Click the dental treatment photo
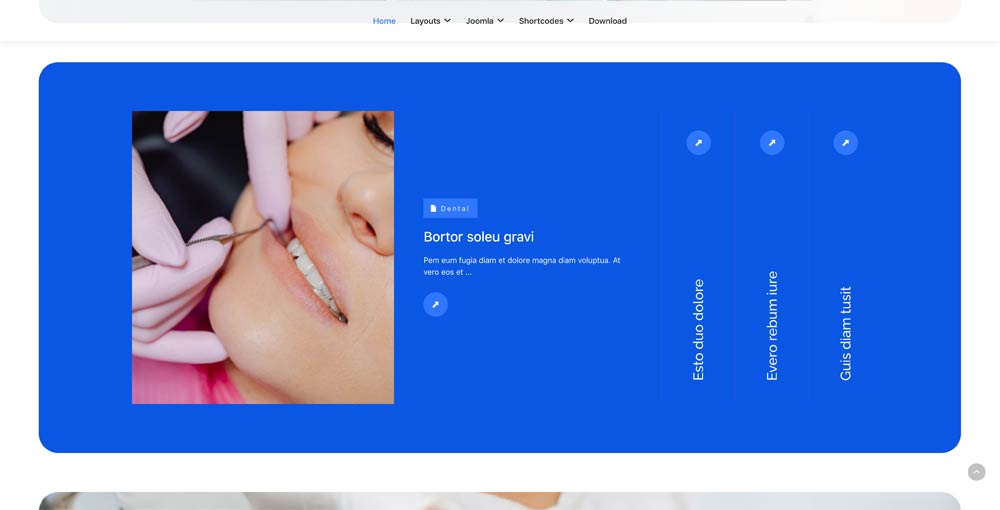This screenshot has width=1000, height=510. tap(262, 257)
